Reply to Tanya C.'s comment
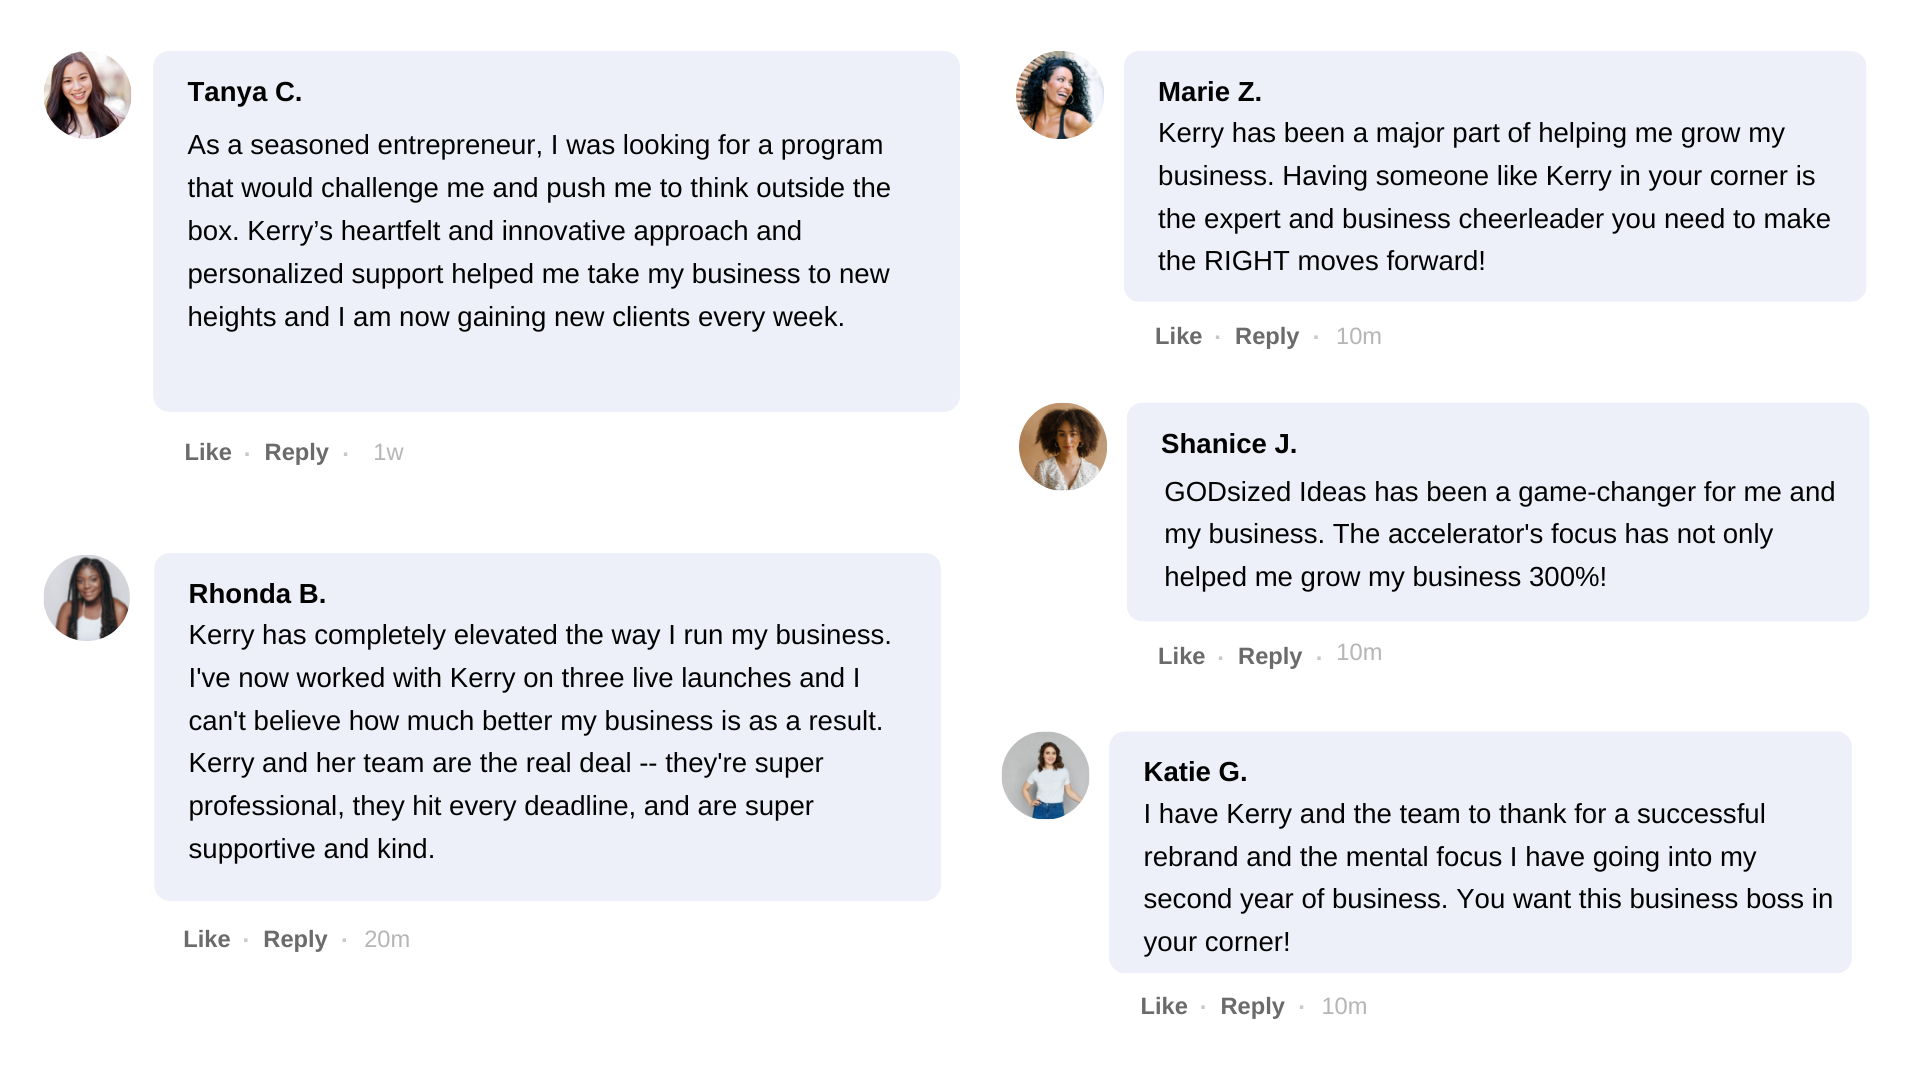The width and height of the screenshot is (1920, 1080). 296,452
